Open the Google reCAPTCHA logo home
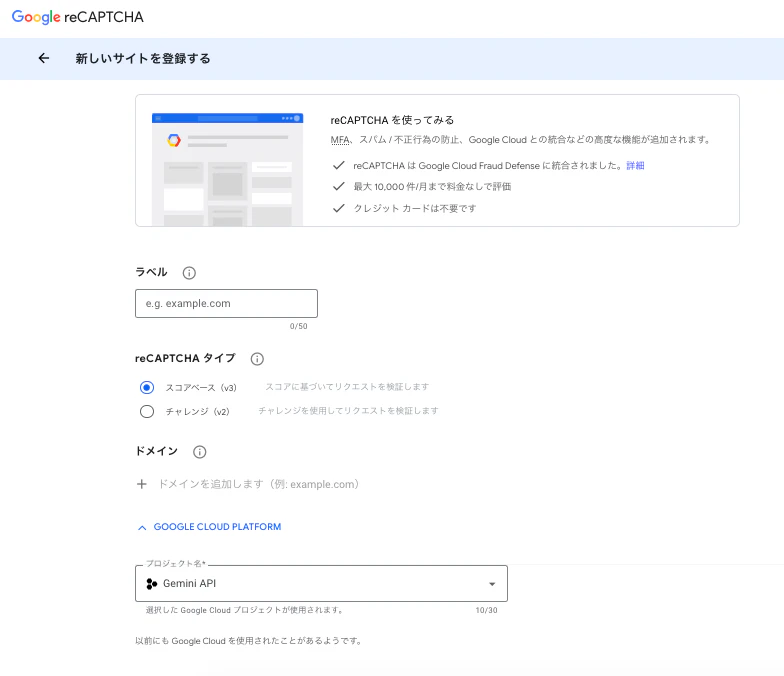784x676 pixels. coord(78,17)
